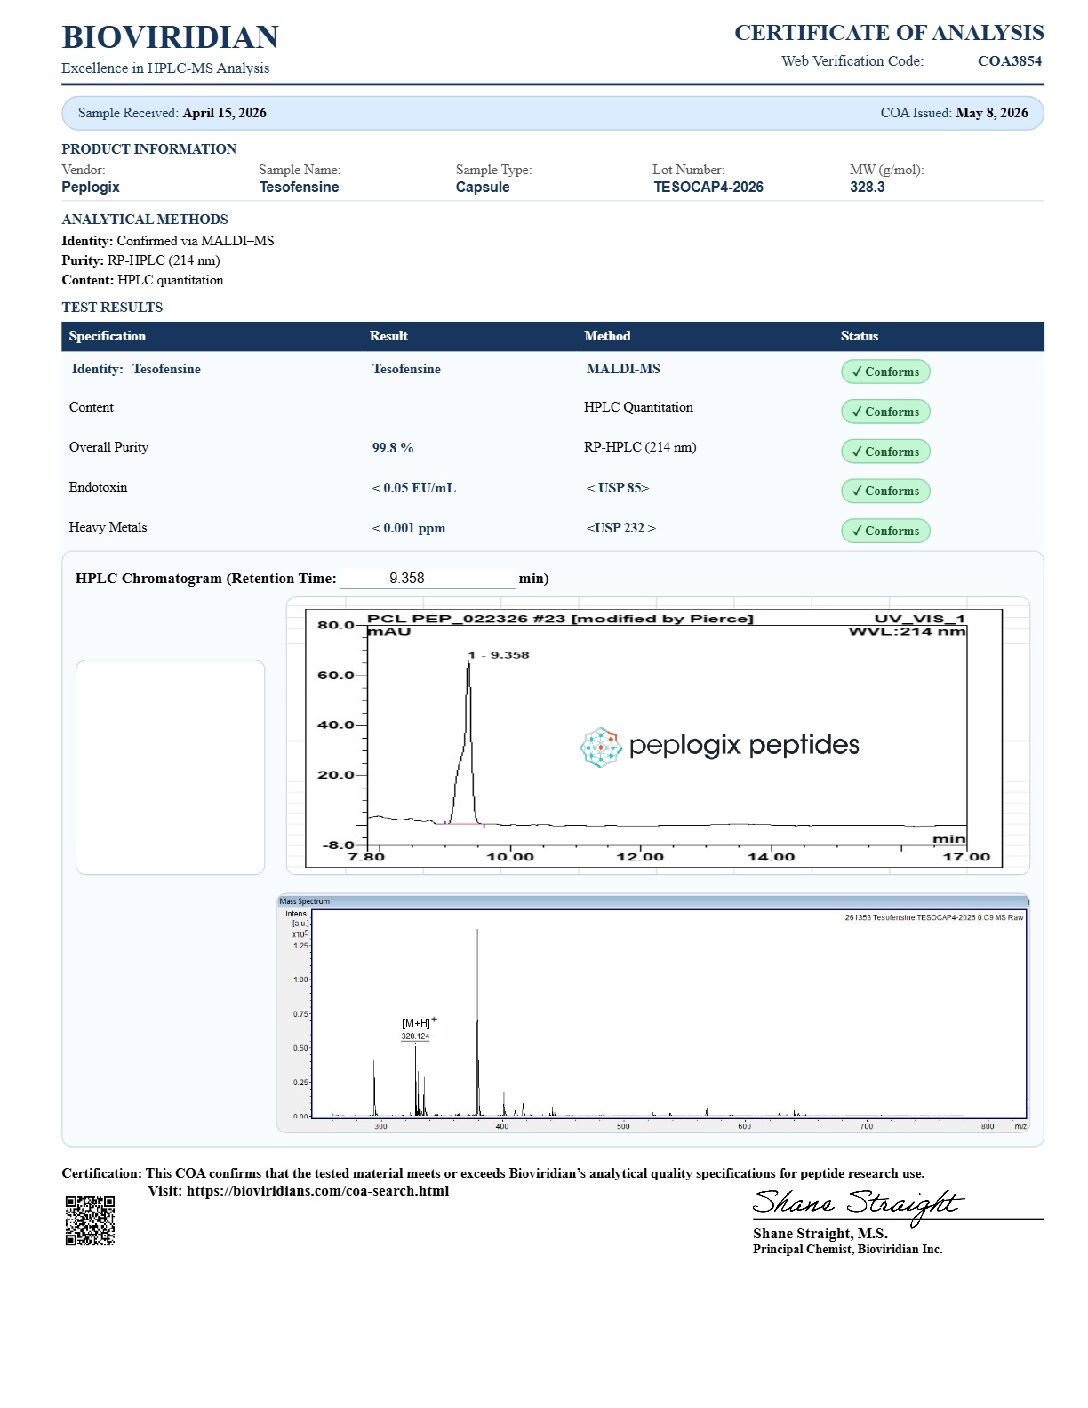Click the Specification column header
1088x1408 pixels.
107,336
